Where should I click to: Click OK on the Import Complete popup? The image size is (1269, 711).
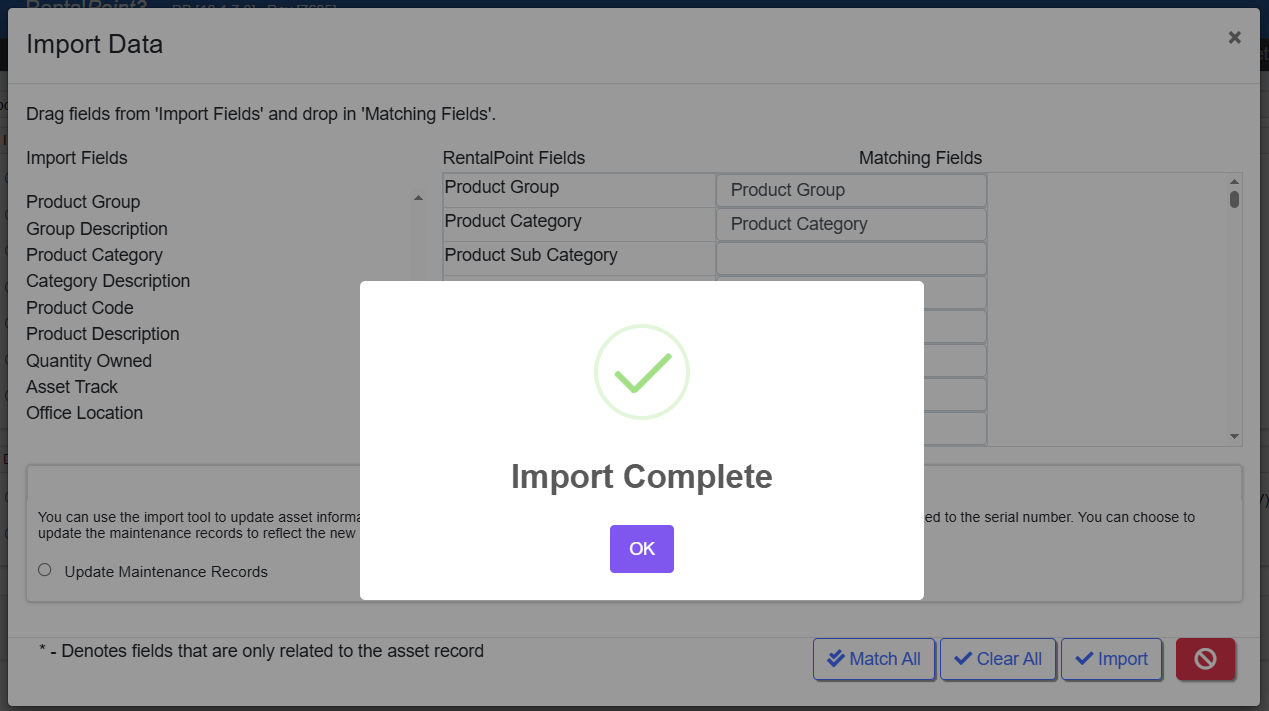641,549
